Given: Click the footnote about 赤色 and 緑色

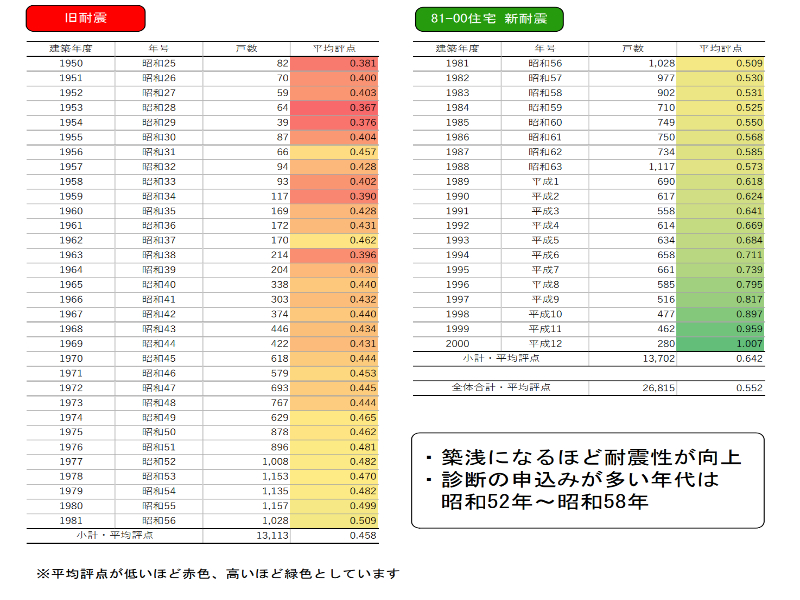Looking at the screenshot, I should point(218,573).
